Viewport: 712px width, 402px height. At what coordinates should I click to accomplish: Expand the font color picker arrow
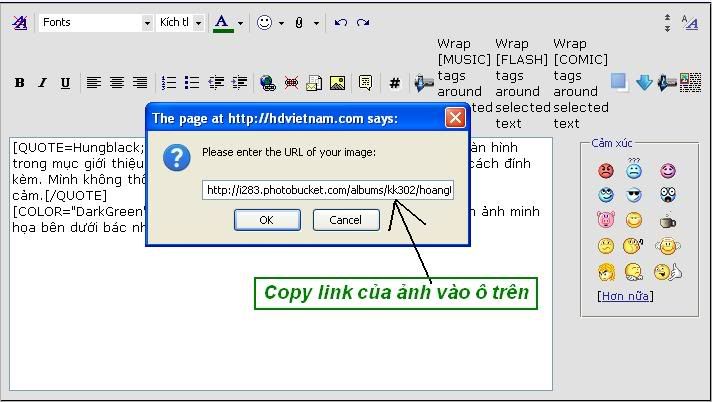click(x=240, y=23)
